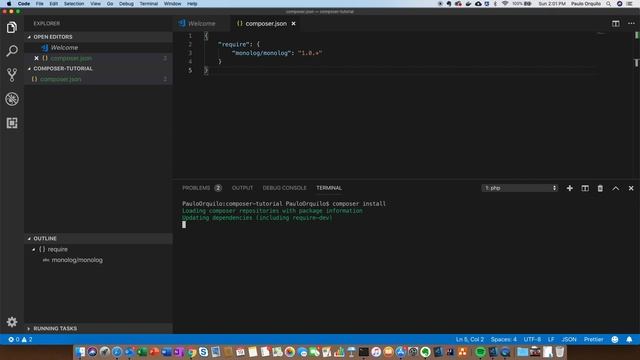Click the 'composer install' command text
This screenshot has width=640, height=360.
[x=359, y=204]
